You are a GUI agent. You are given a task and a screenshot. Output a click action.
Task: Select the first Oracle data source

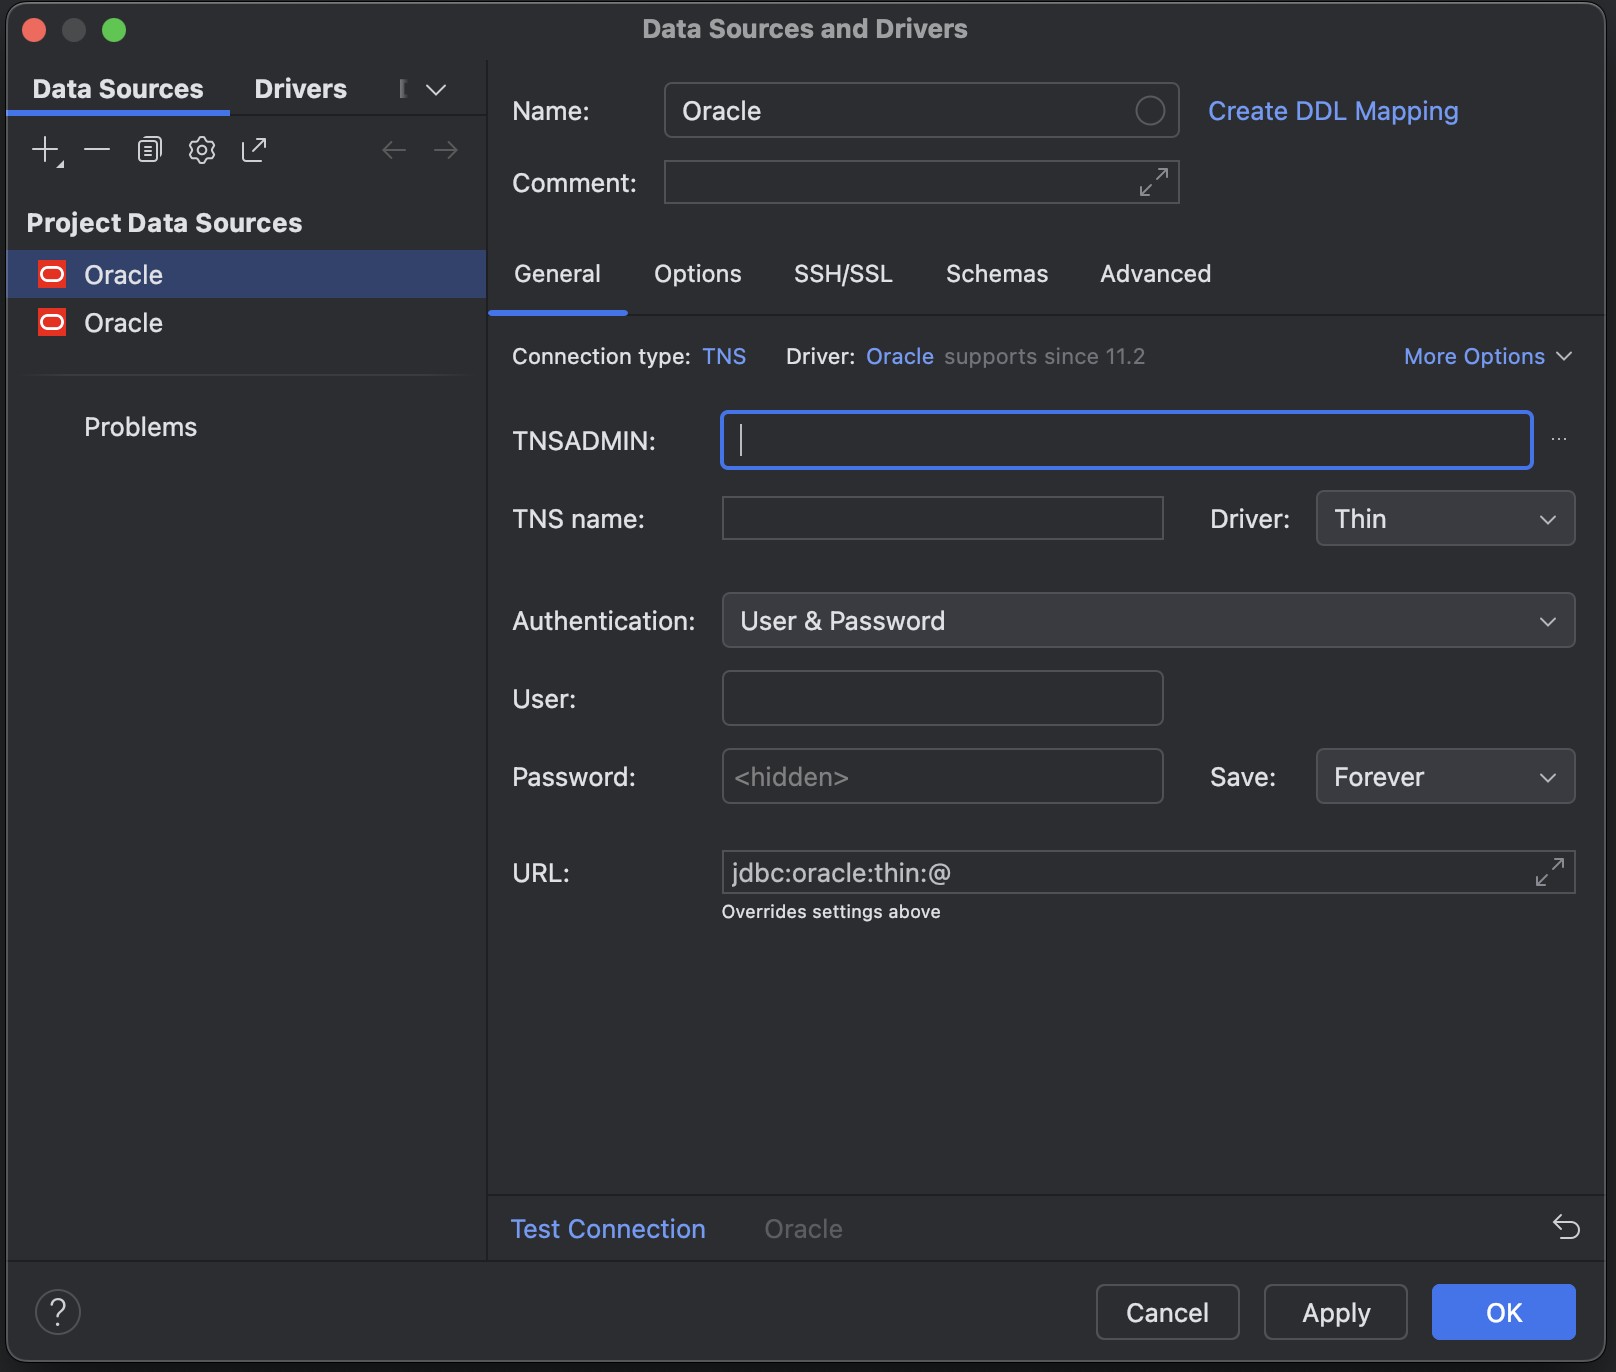click(246, 274)
